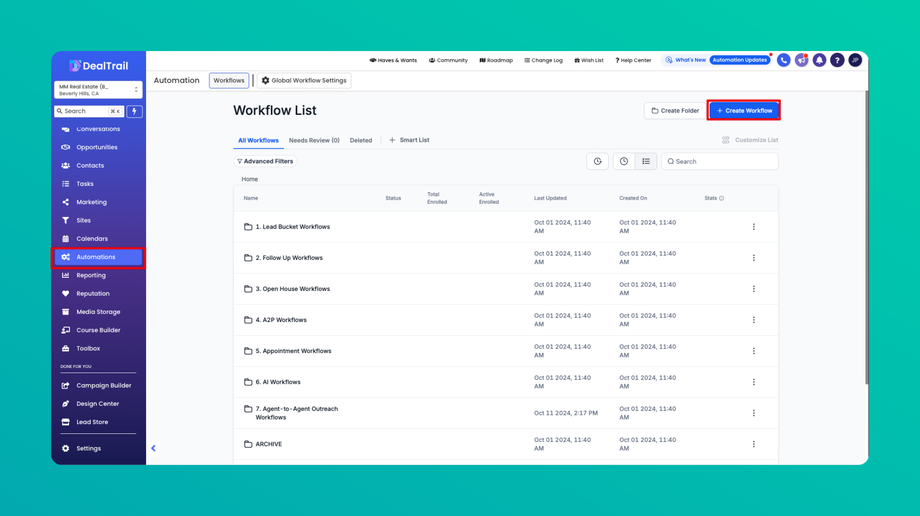Click Create Folder button

tap(675, 110)
